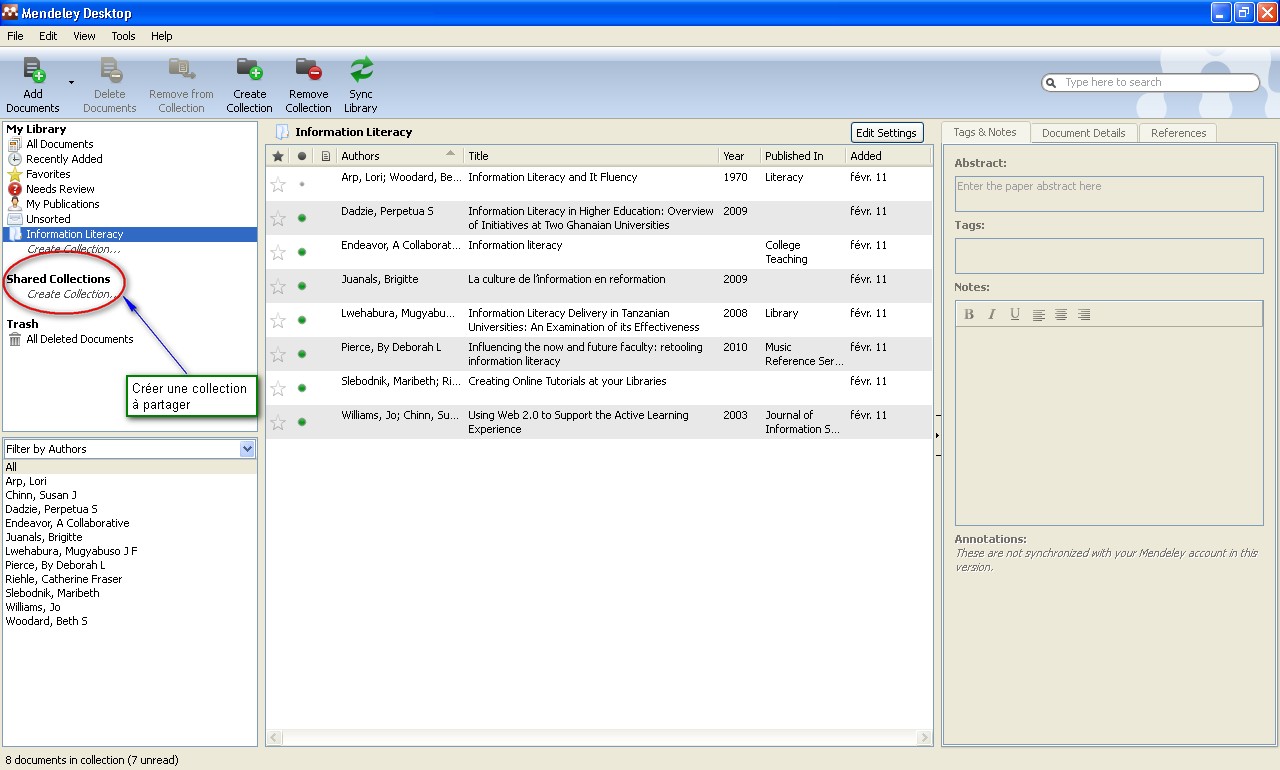Toggle favorite star for Arp, Lori document
Screen dimensions: 1280x770
click(278, 184)
